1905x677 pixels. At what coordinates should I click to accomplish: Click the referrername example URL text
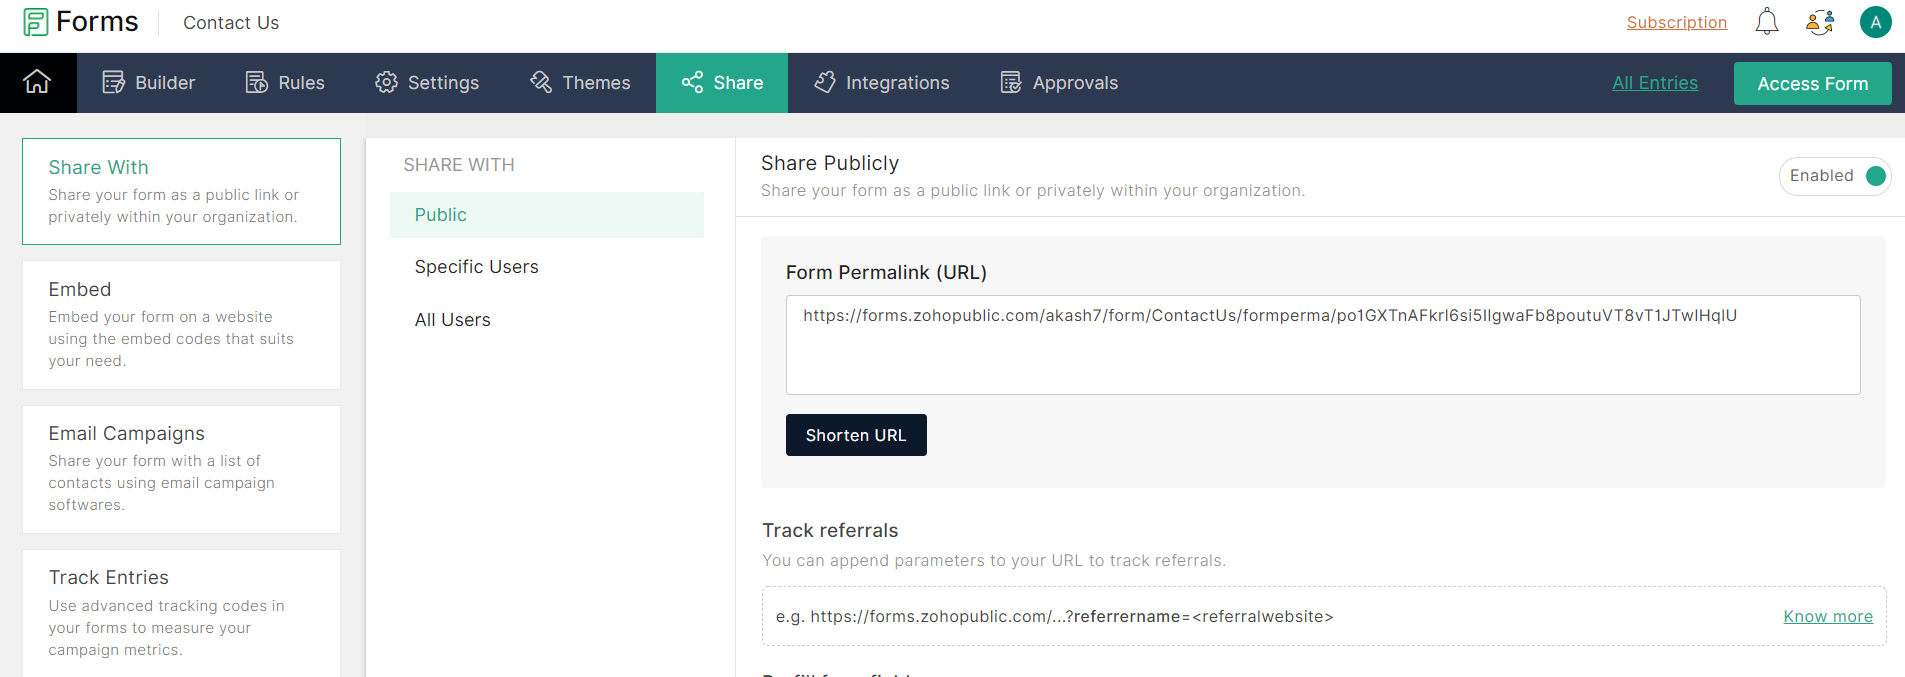(x=1055, y=616)
